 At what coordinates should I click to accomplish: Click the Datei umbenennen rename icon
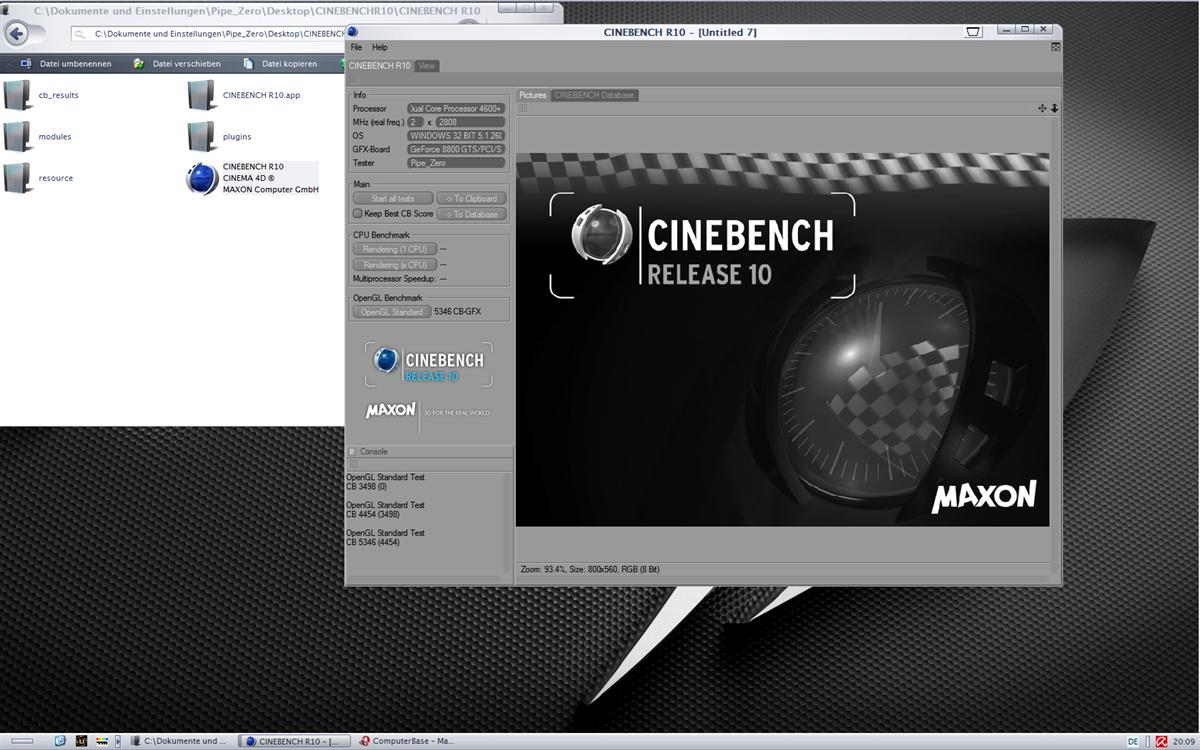[x=26, y=63]
